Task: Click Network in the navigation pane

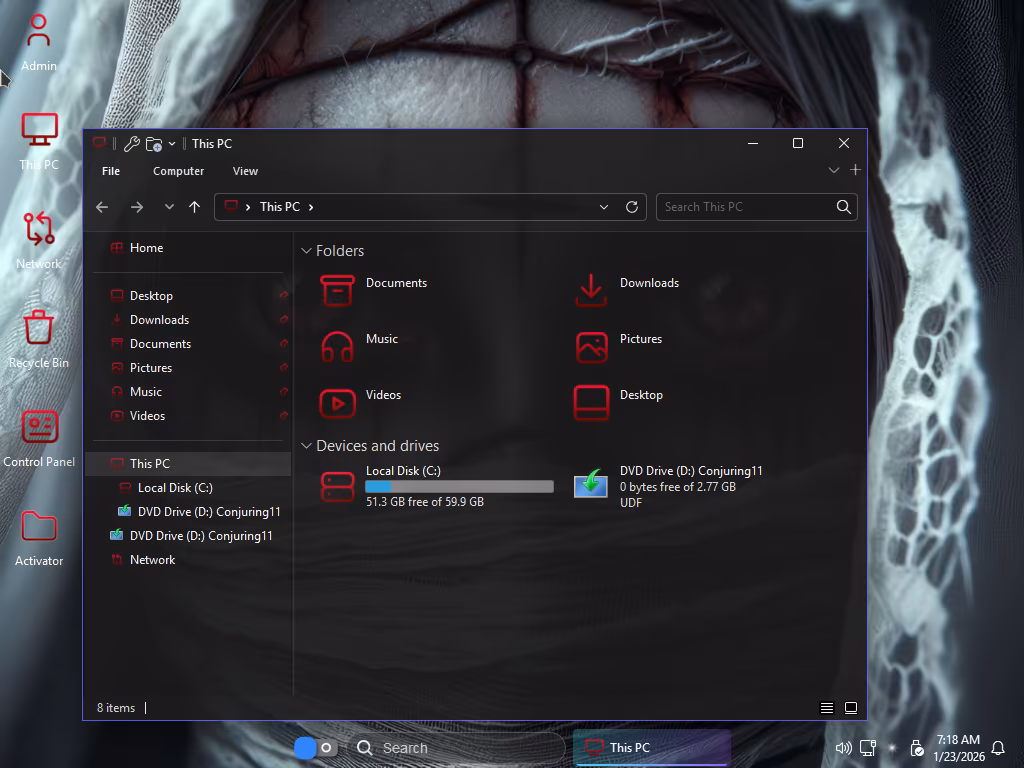Action: pos(152,560)
